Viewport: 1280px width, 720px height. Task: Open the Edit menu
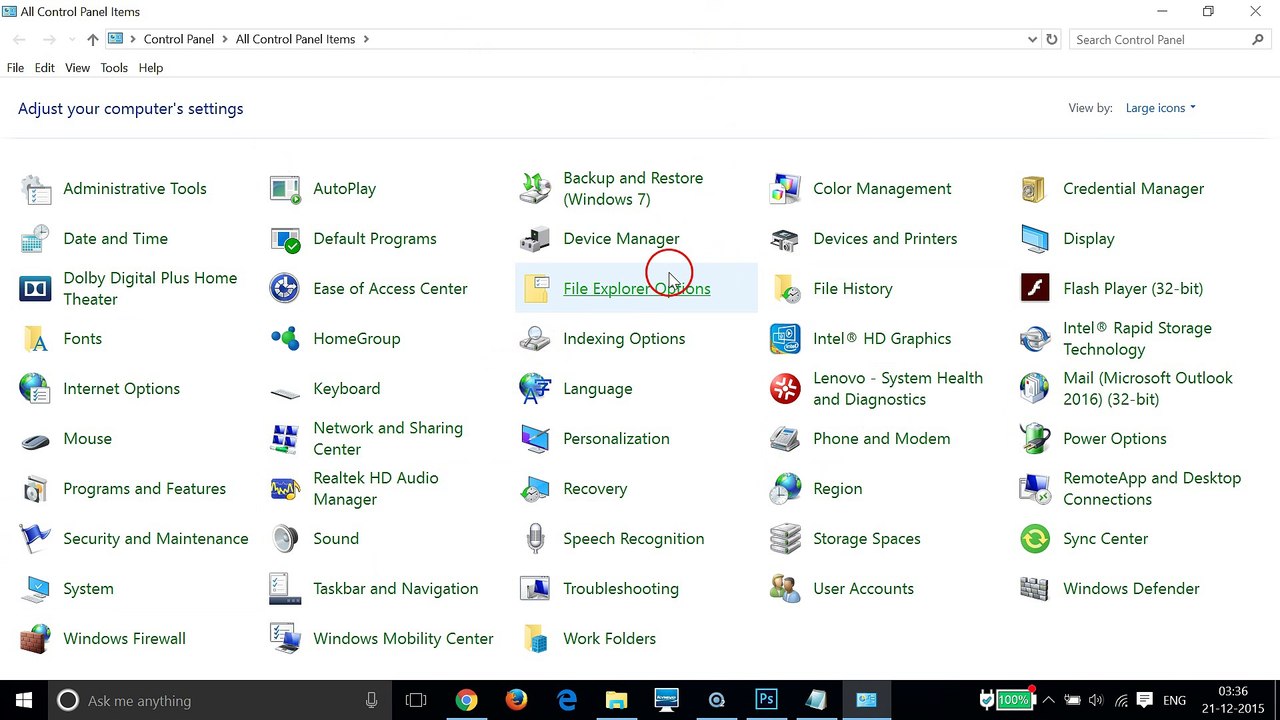45,68
